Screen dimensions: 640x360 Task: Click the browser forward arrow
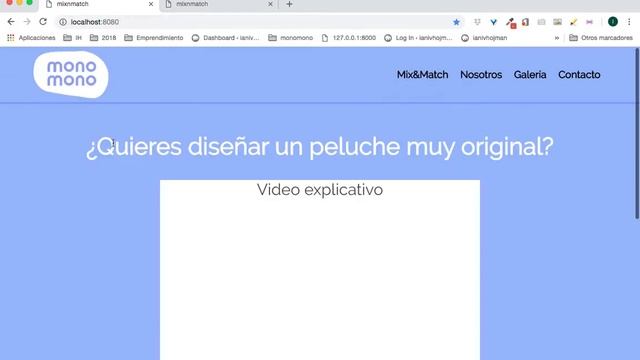pyautogui.click(x=27, y=22)
